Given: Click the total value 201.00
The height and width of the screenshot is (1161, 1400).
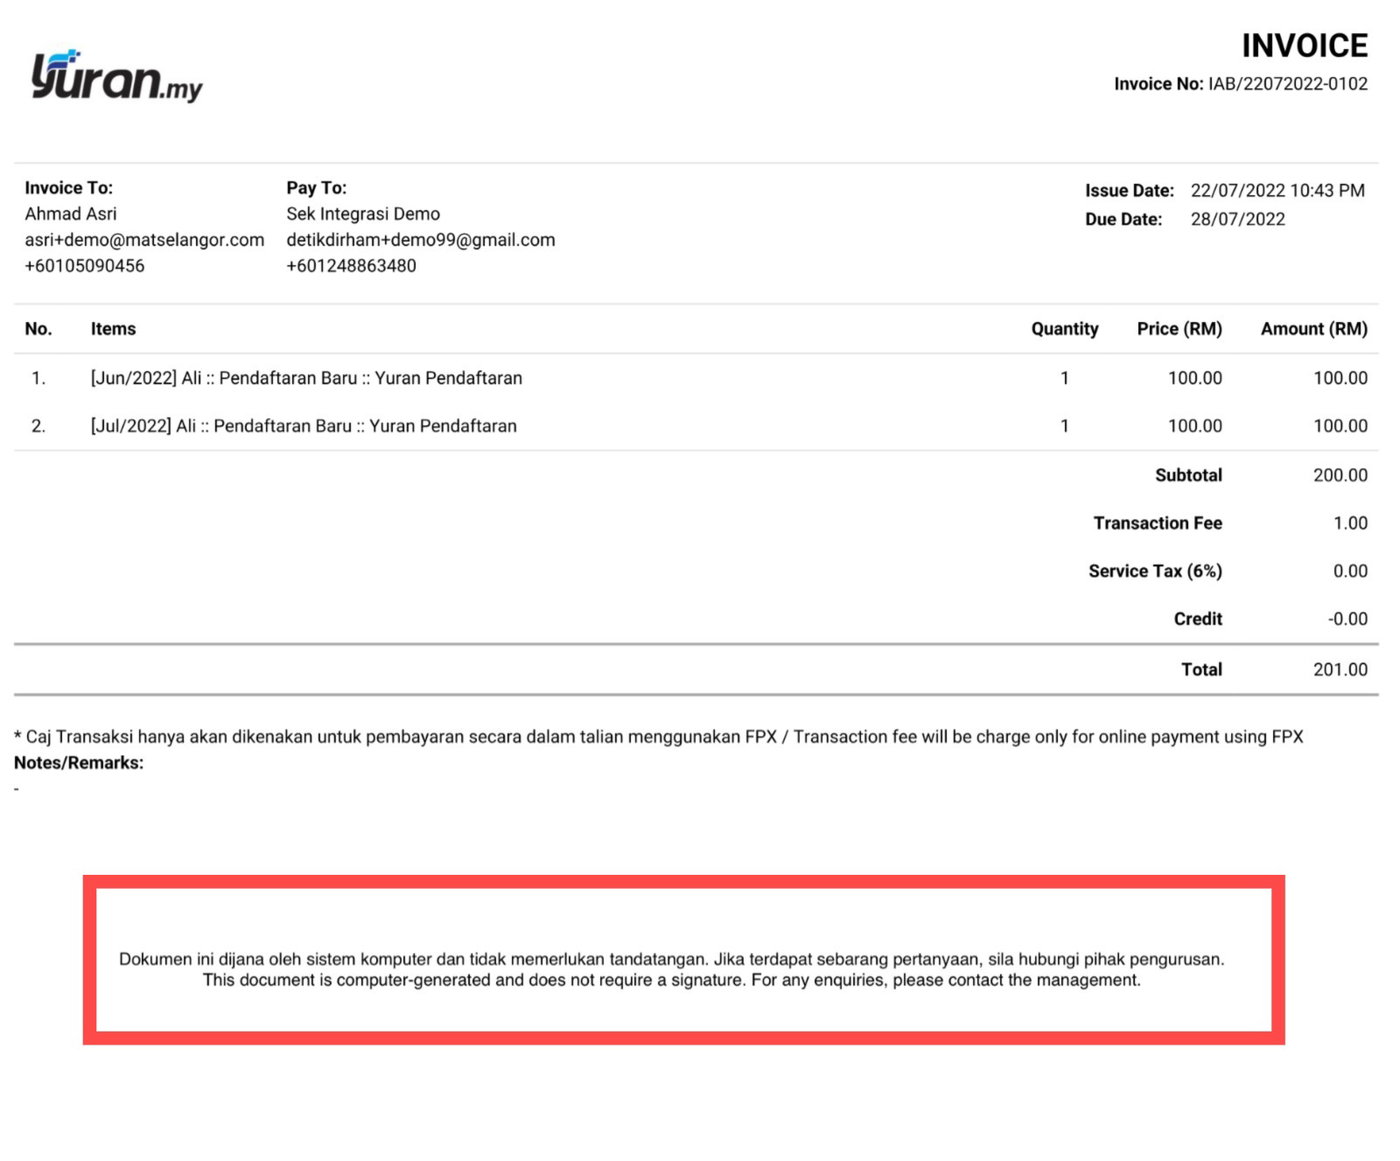Looking at the screenshot, I should point(1341,670).
